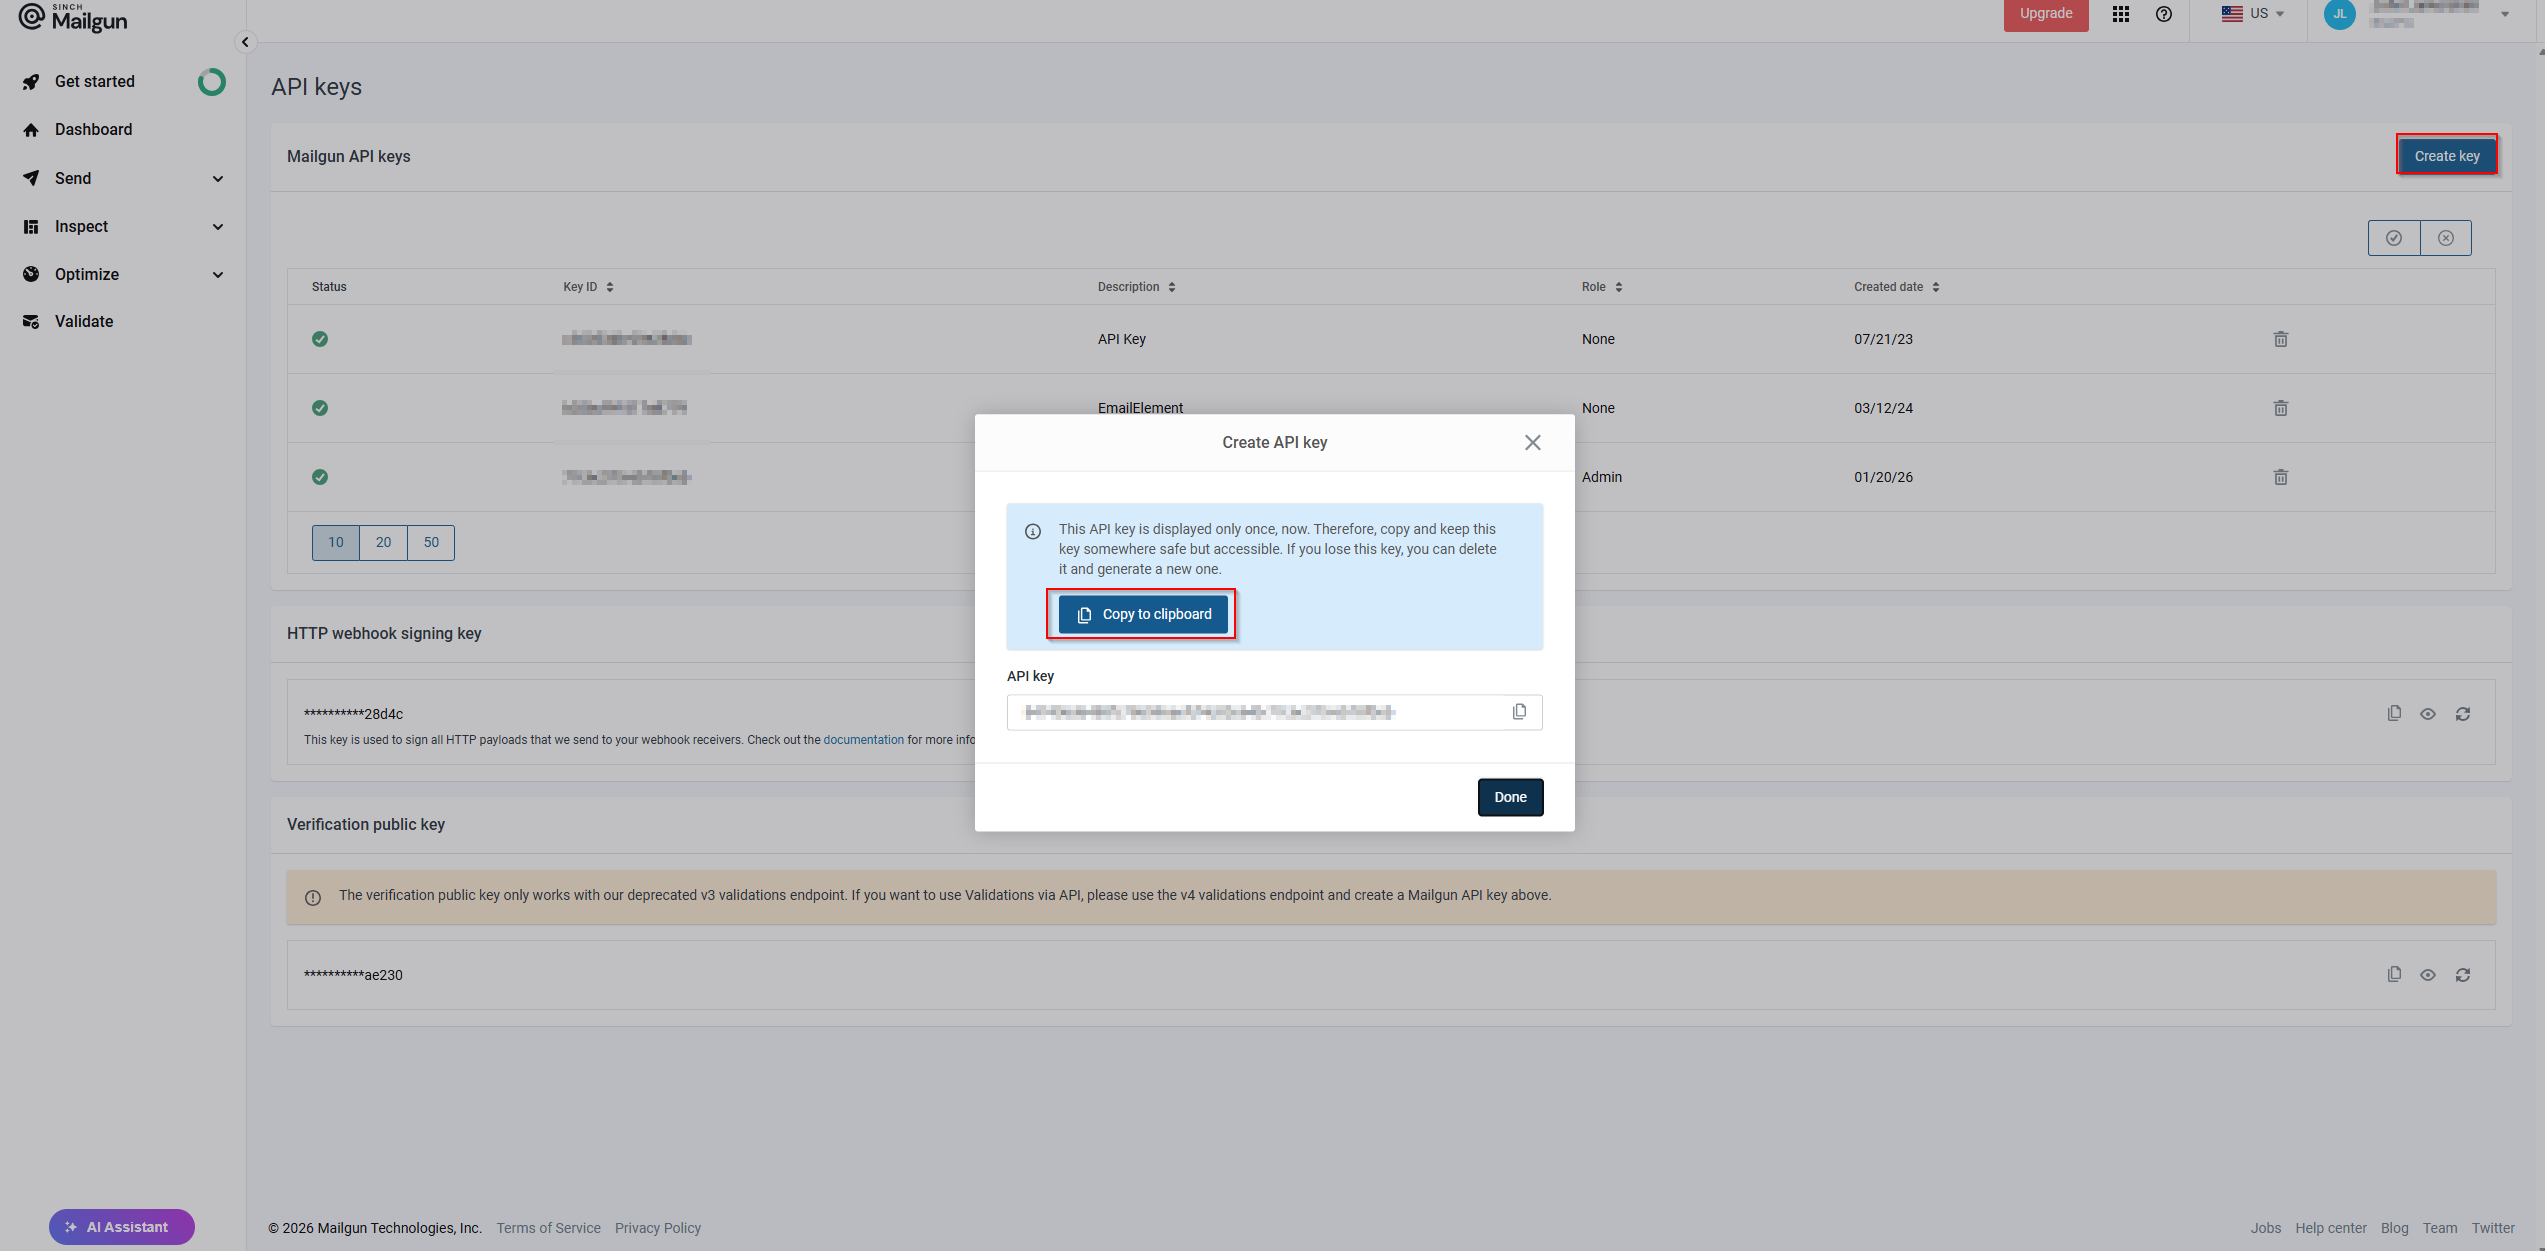Viewport: 2545px width, 1251px height.
Task: Open the webhook documentation link
Action: [x=863, y=740]
